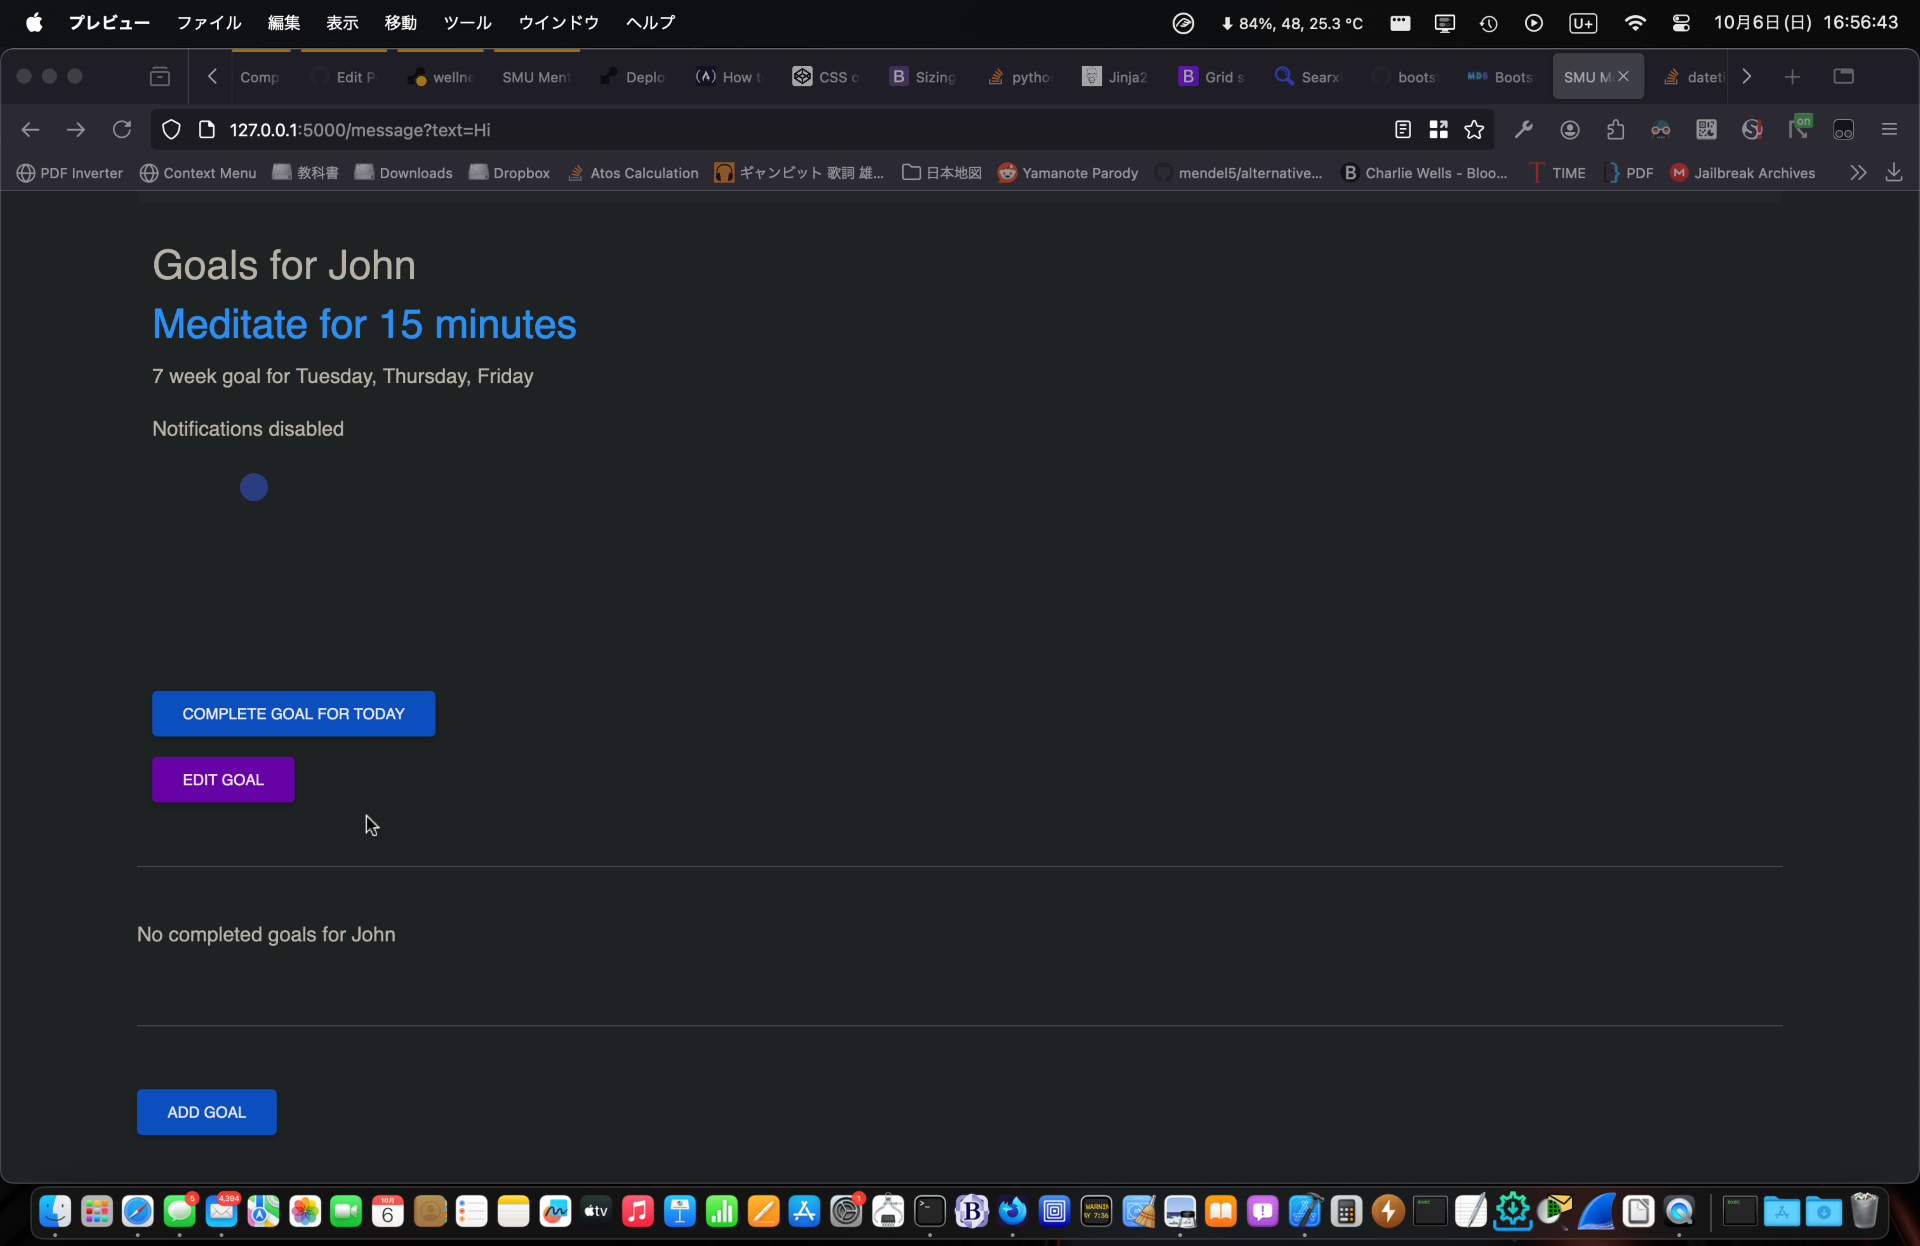Bookmark page with star icon
Image resolution: width=1920 pixels, height=1246 pixels.
coord(1474,130)
